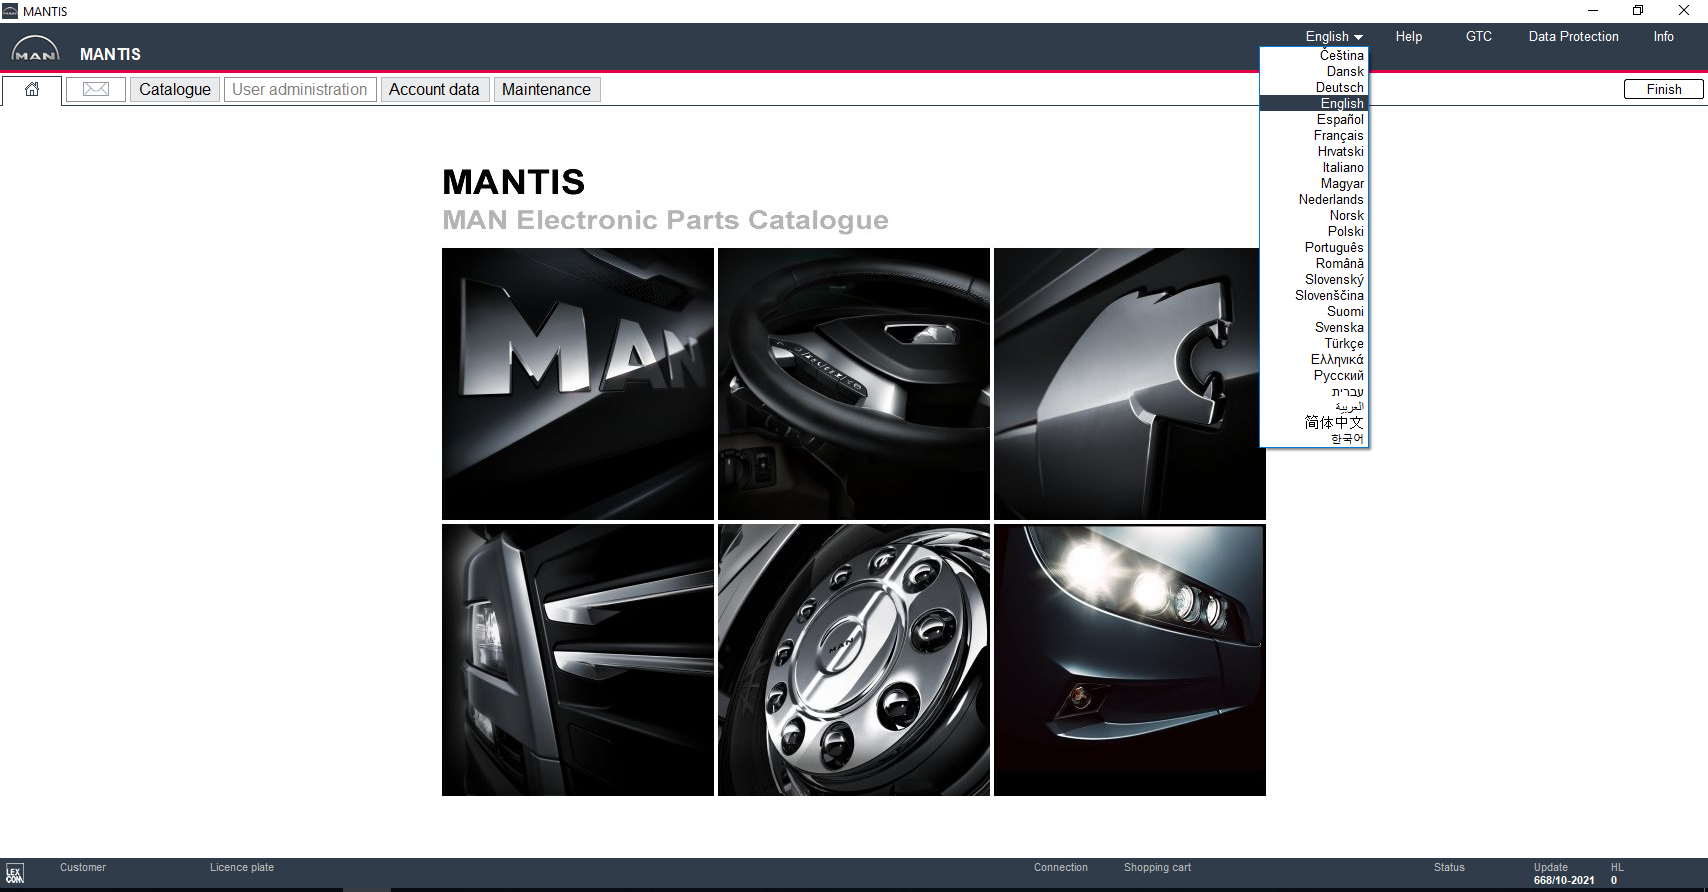Choose Hebrew עברית language
Image resolution: width=1708 pixels, height=892 pixels.
click(1314, 391)
